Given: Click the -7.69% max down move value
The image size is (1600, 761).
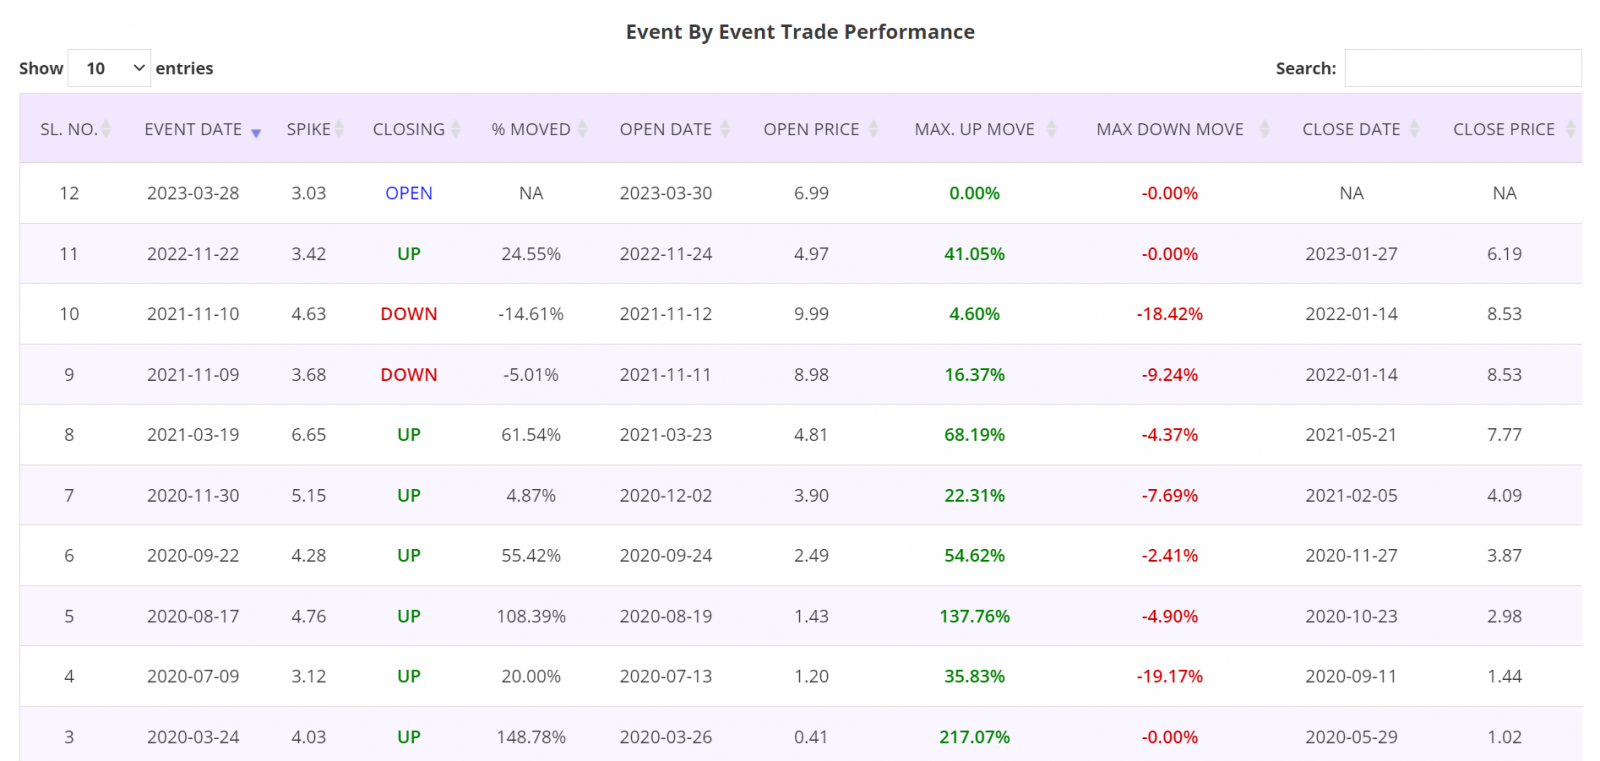Looking at the screenshot, I should (x=1170, y=496).
